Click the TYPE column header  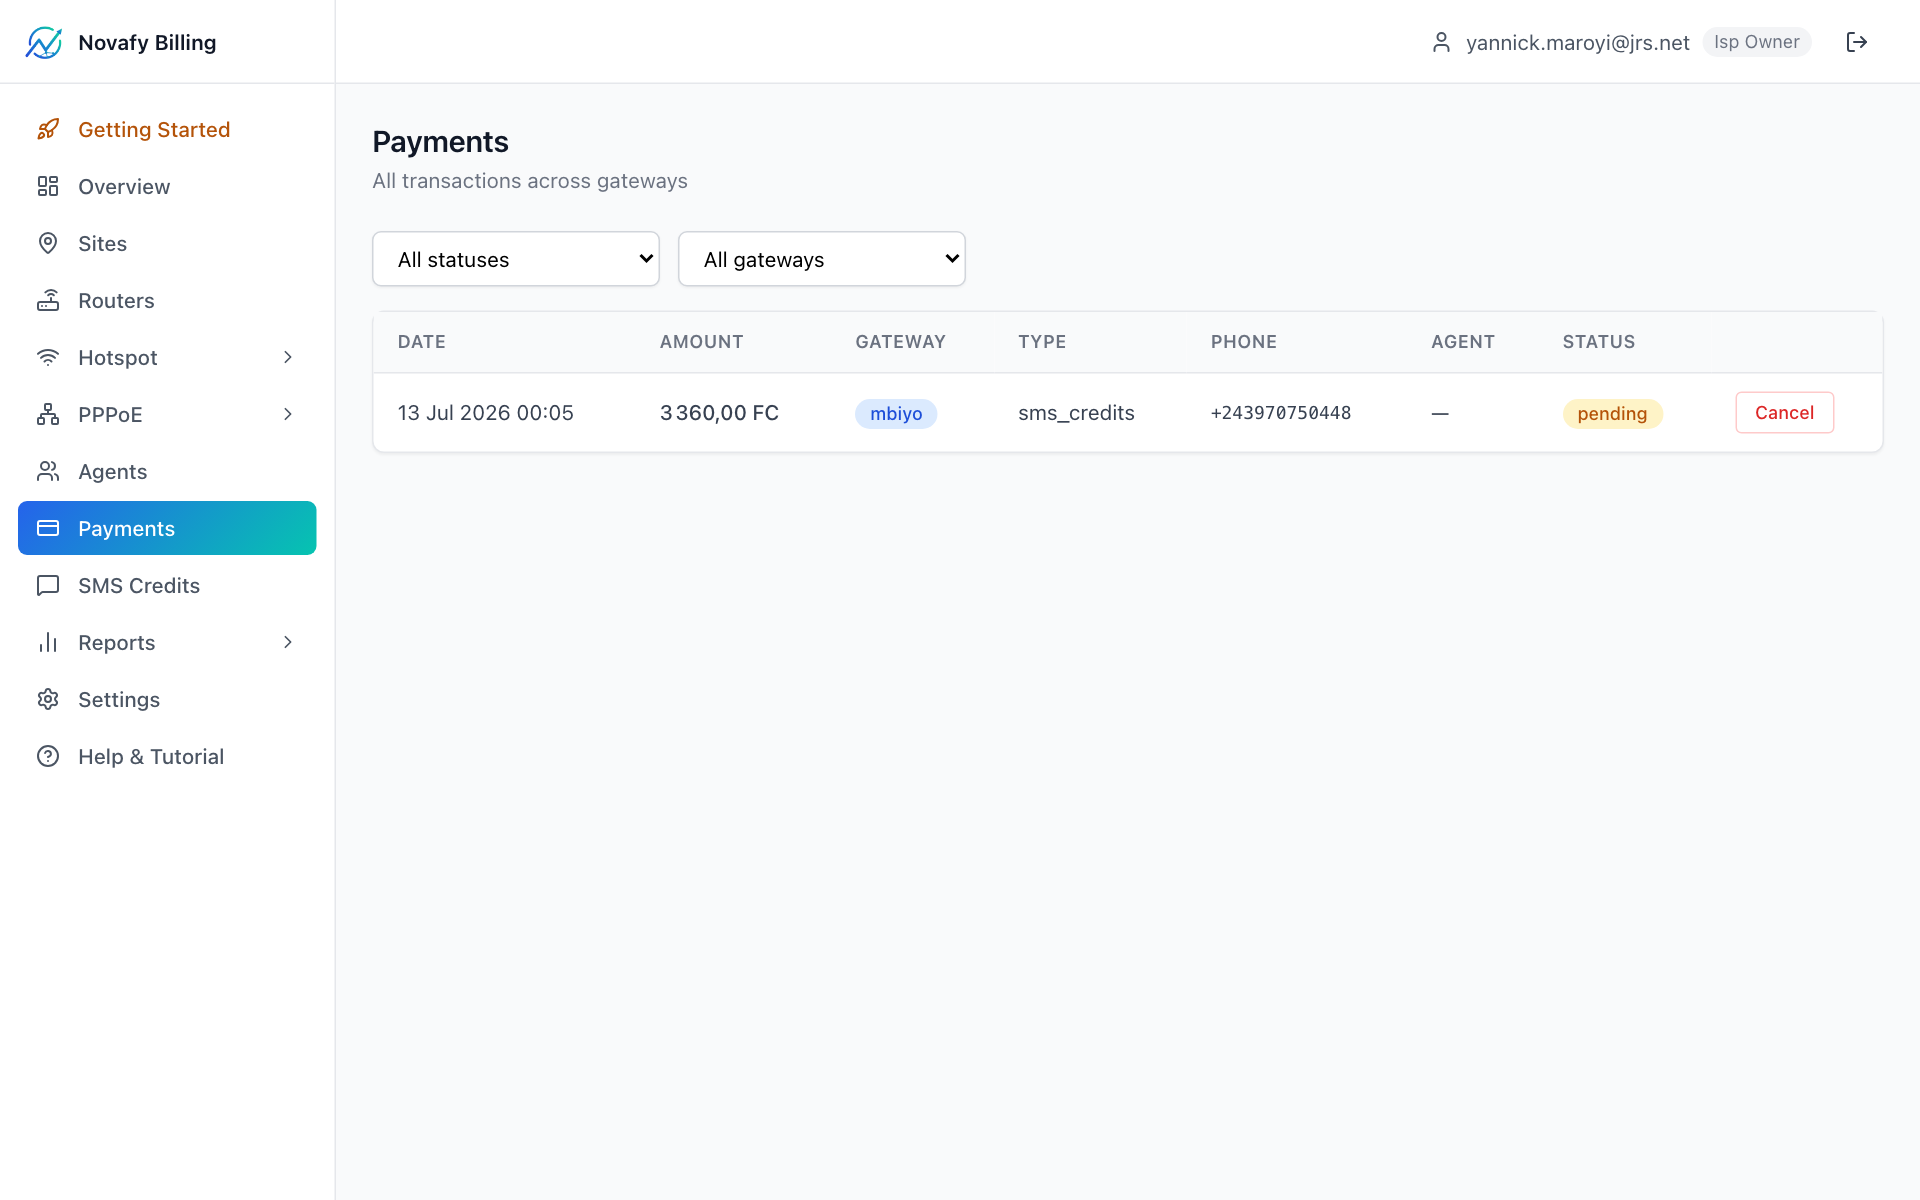(x=1042, y=342)
